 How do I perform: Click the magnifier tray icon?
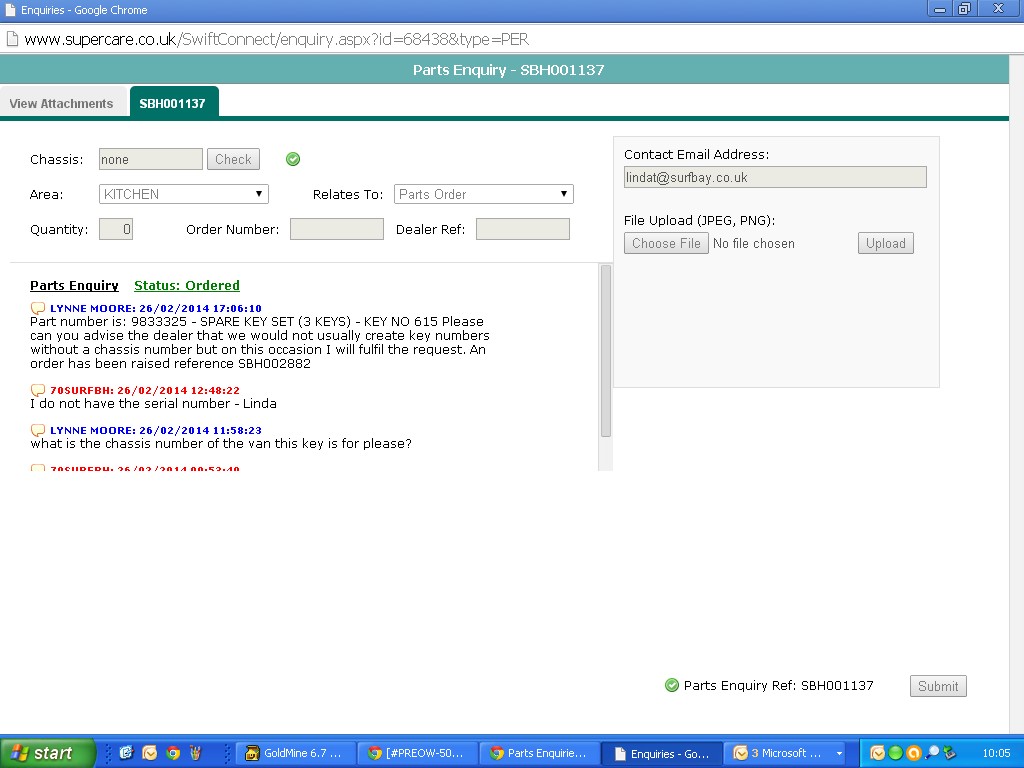pyautogui.click(x=931, y=753)
